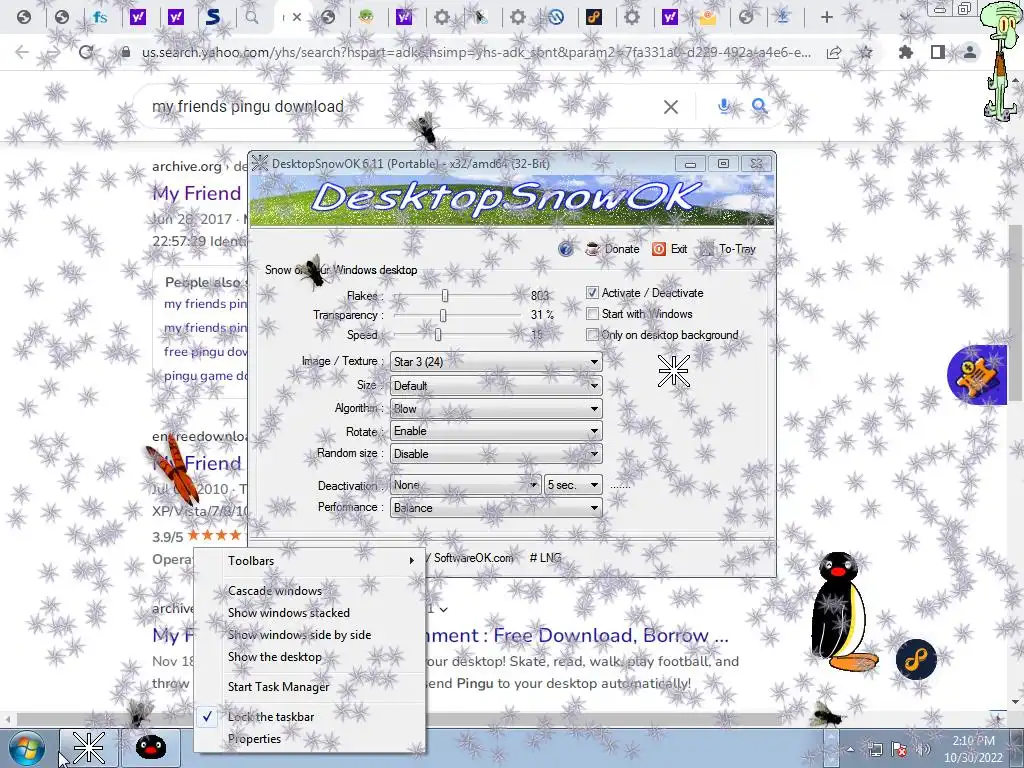Click the microphone voice search icon
The width and height of the screenshot is (1024, 768).
coord(724,106)
